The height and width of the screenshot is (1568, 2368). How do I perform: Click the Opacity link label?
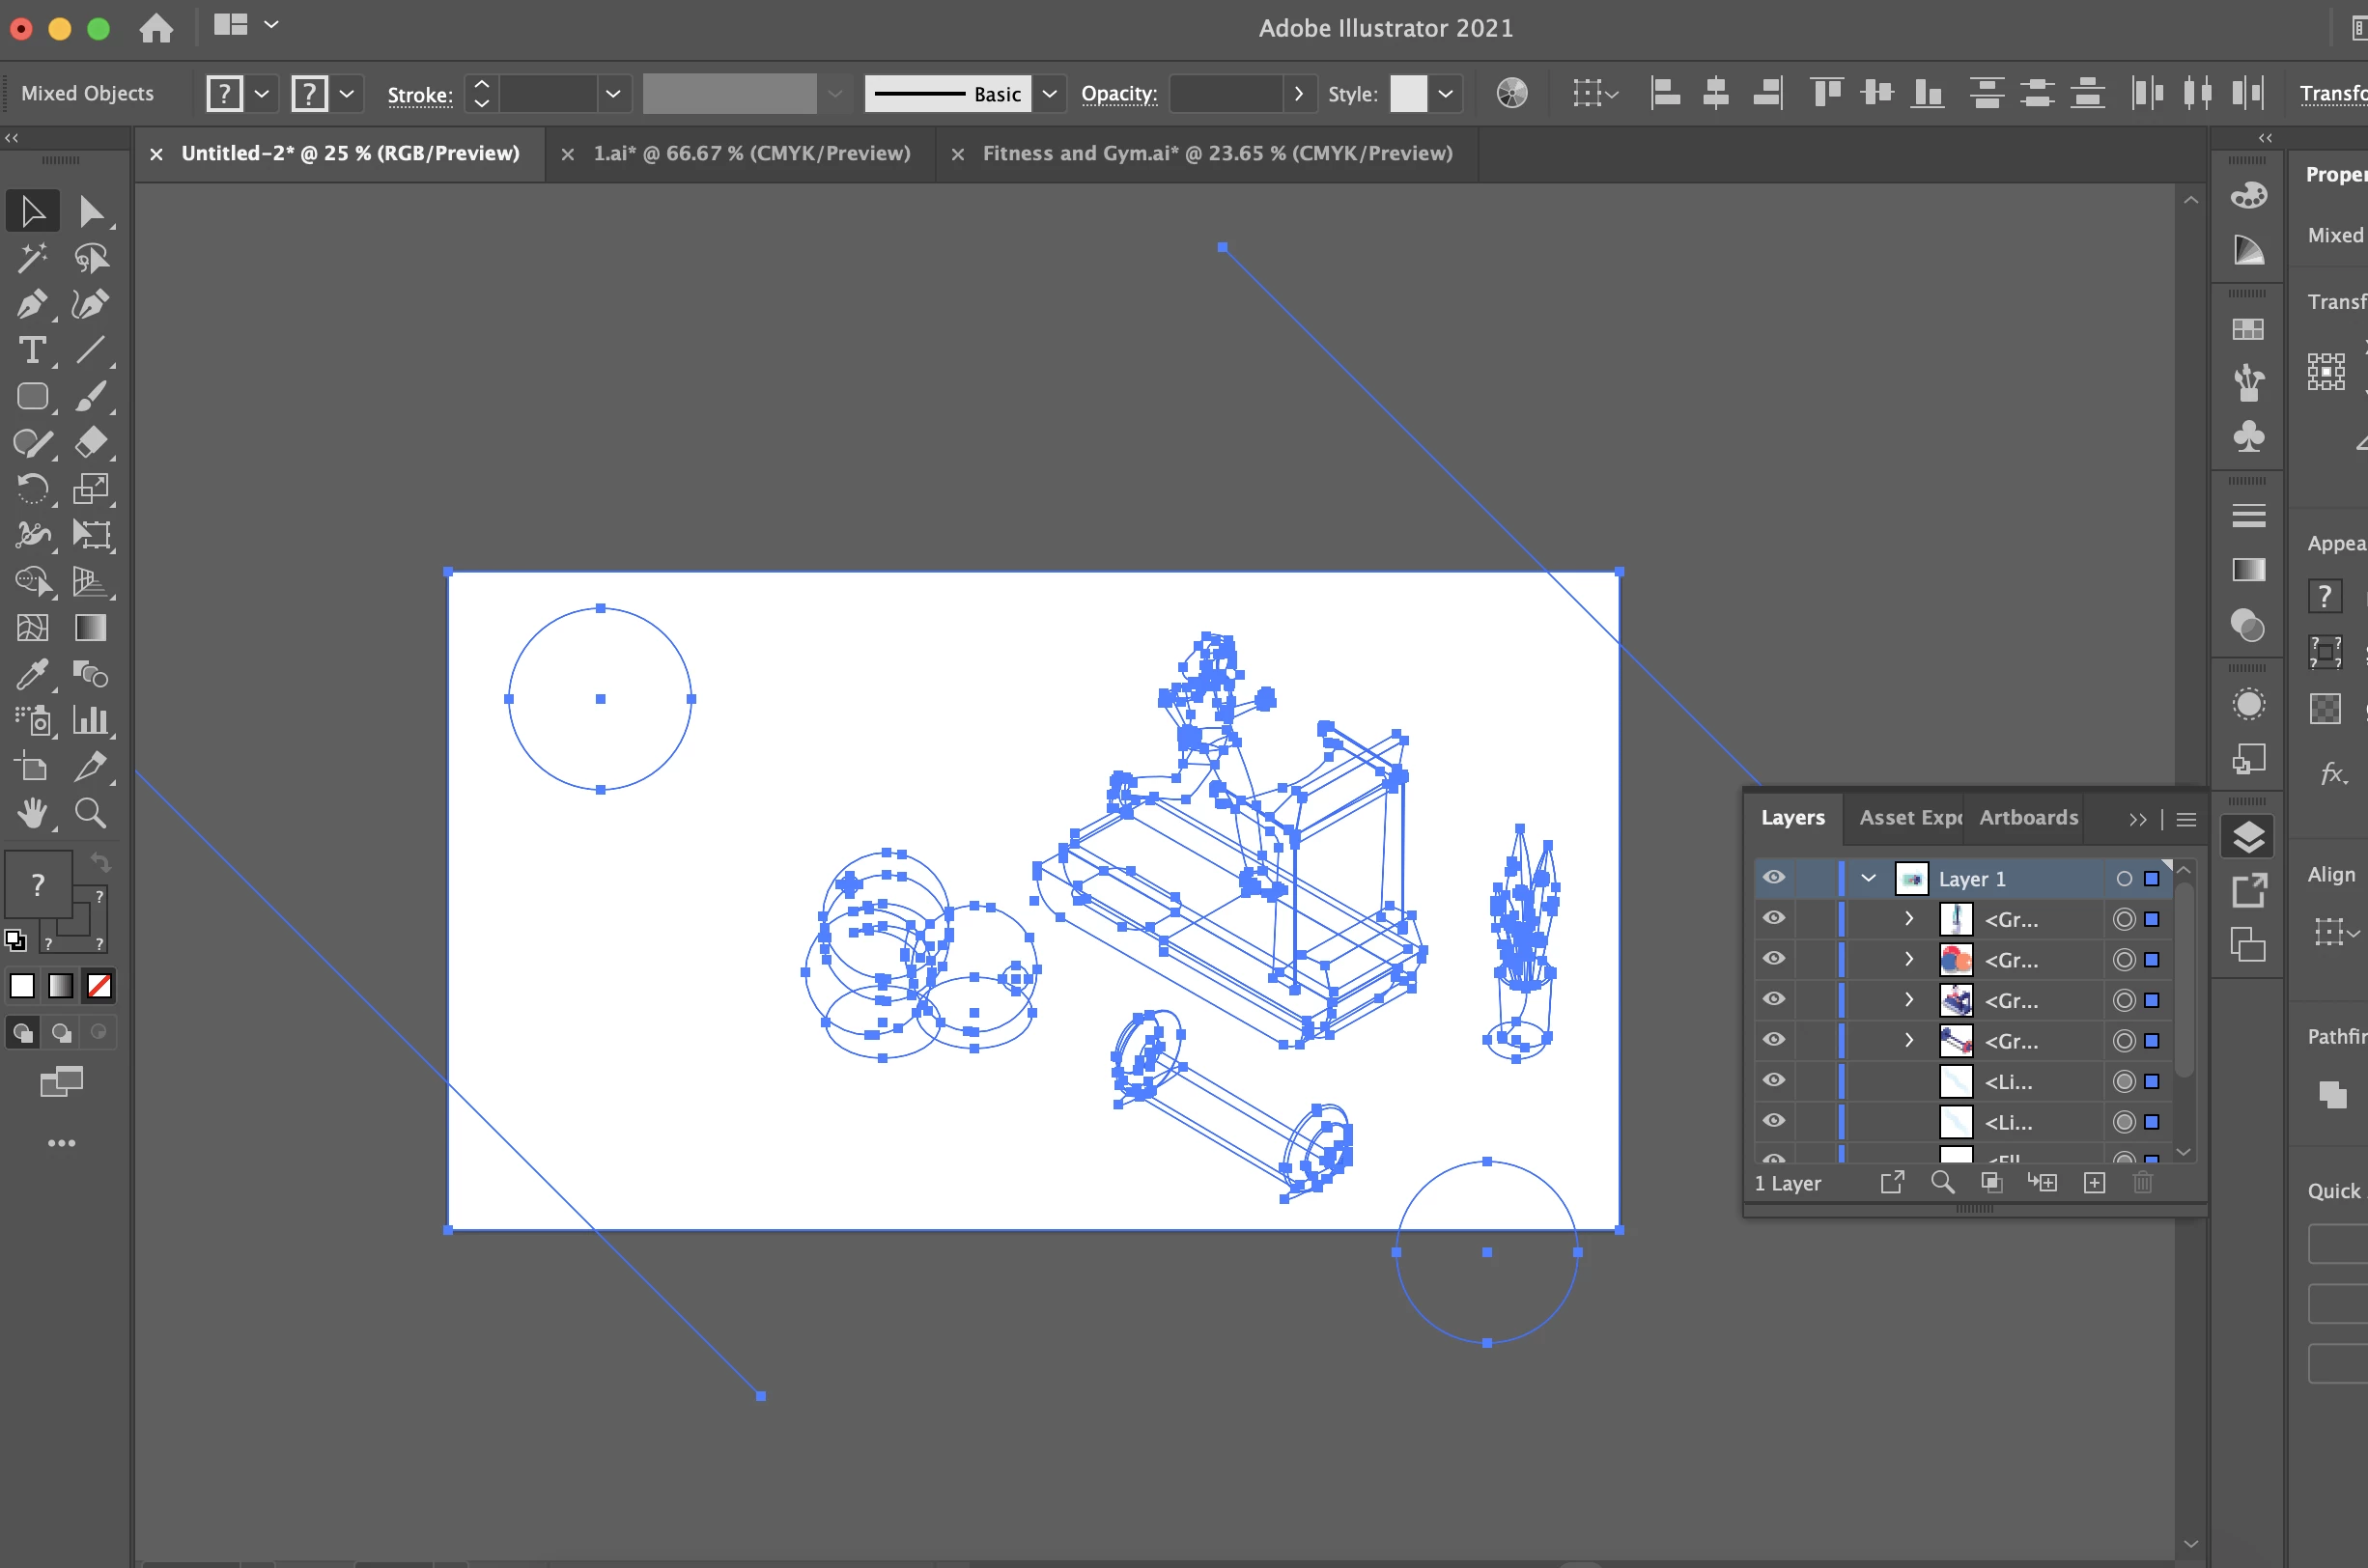(x=1119, y=94)
